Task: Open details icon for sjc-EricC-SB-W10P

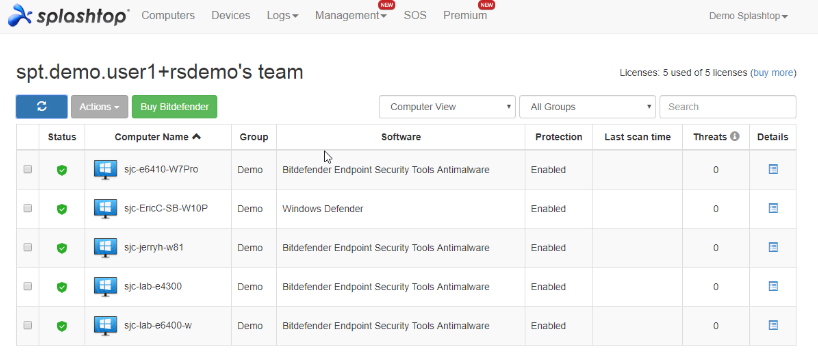Action: point(773,208)
